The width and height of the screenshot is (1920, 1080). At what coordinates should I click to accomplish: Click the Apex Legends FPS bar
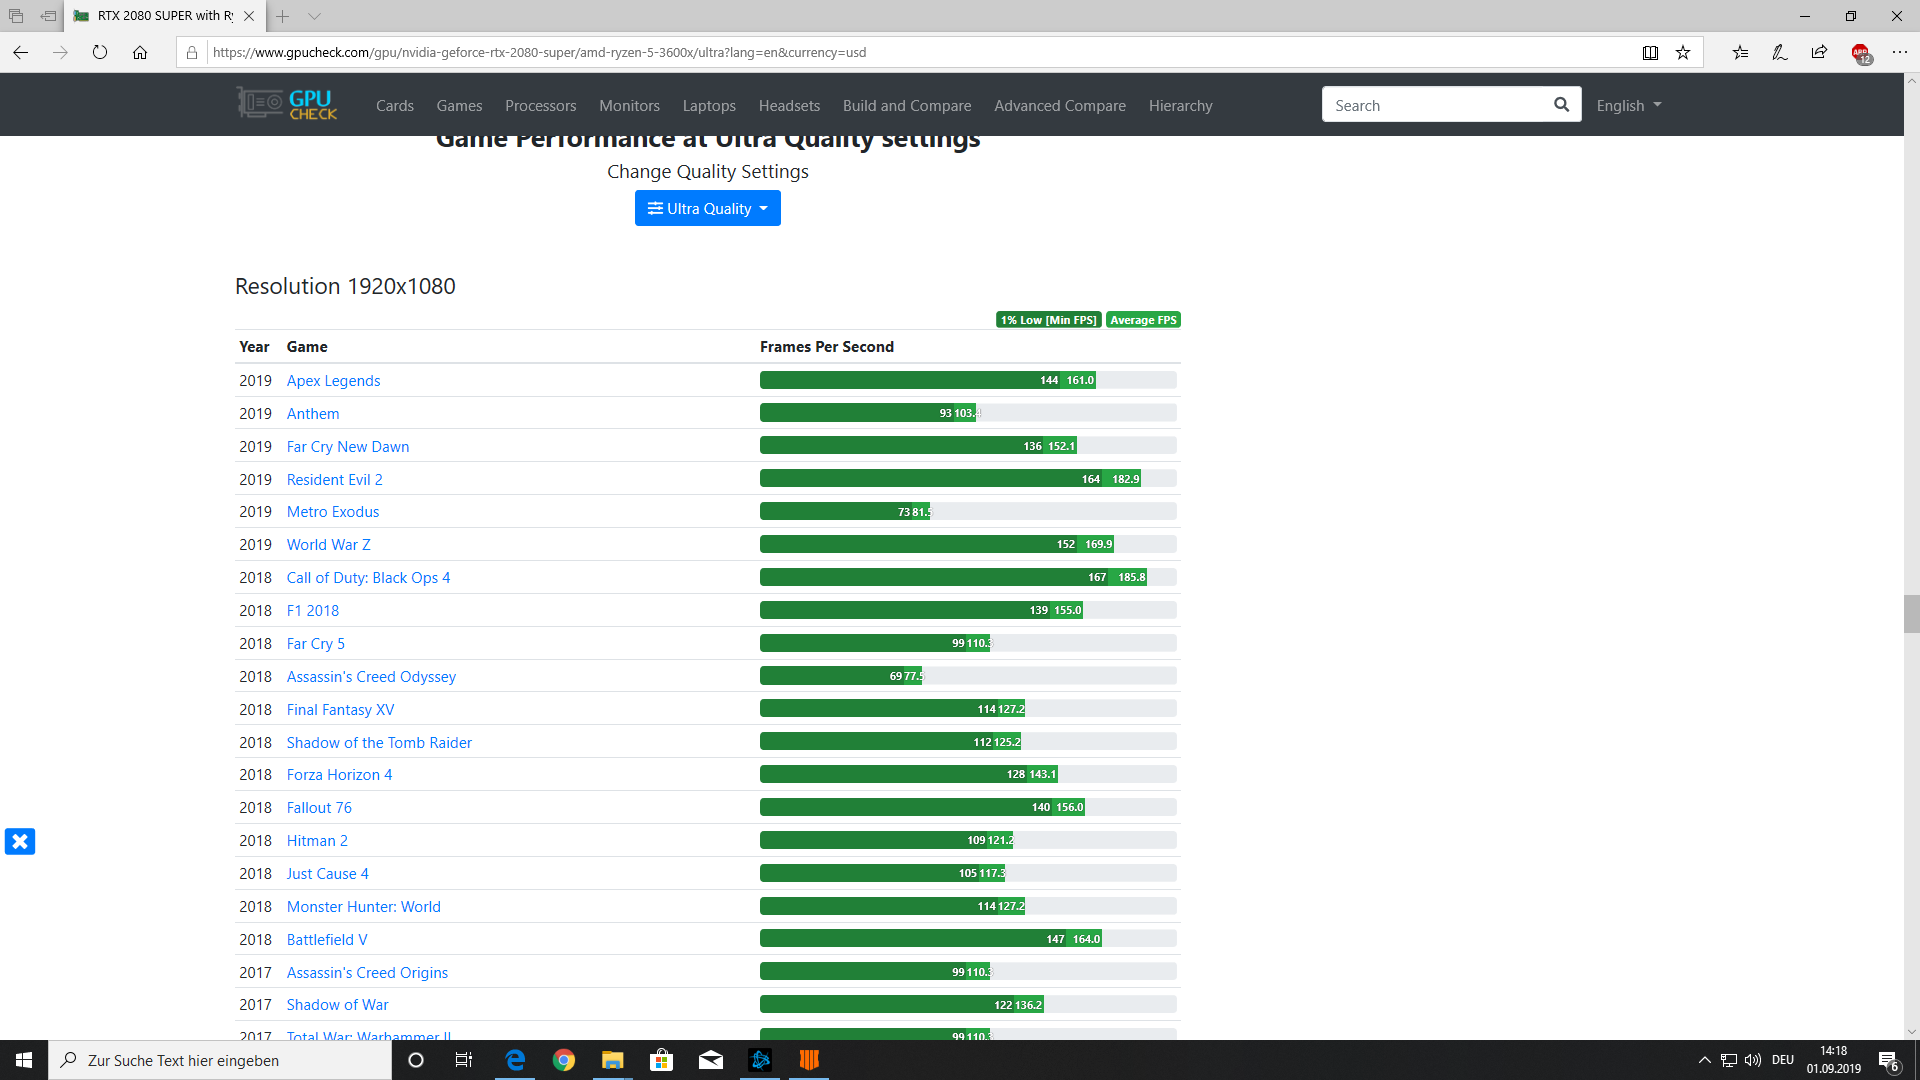tap(968, 380)
